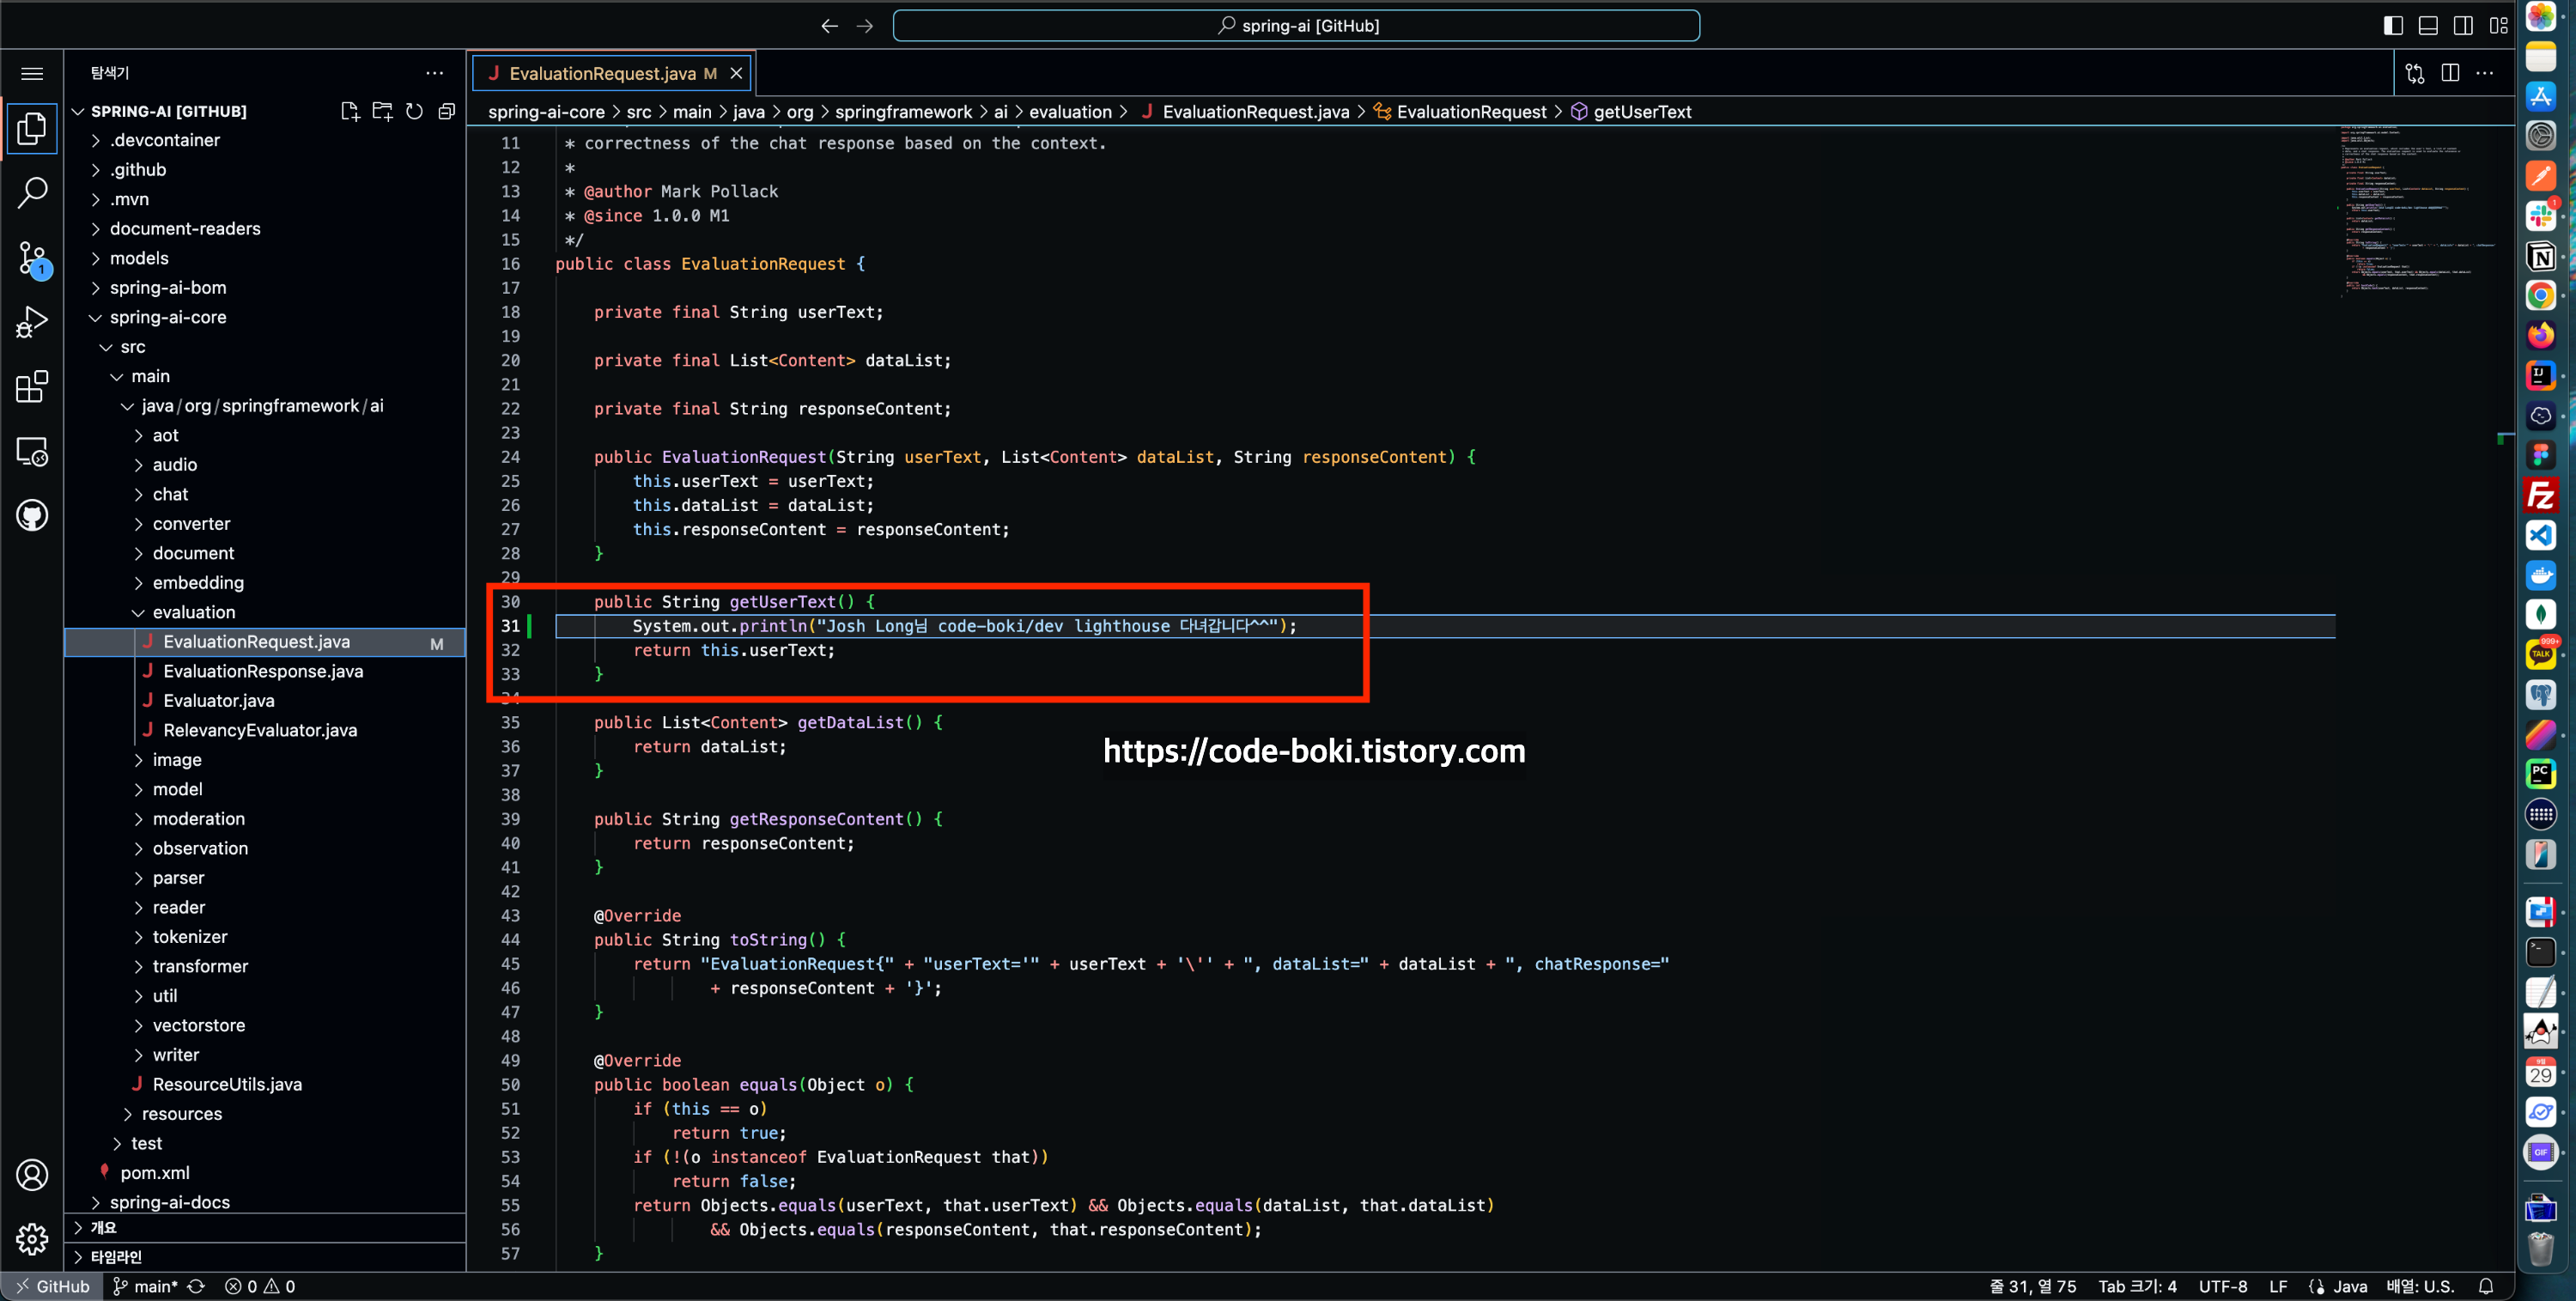Click the New File icon in explorer header
Screen dimensions: 2576x1301
[349, 111]
